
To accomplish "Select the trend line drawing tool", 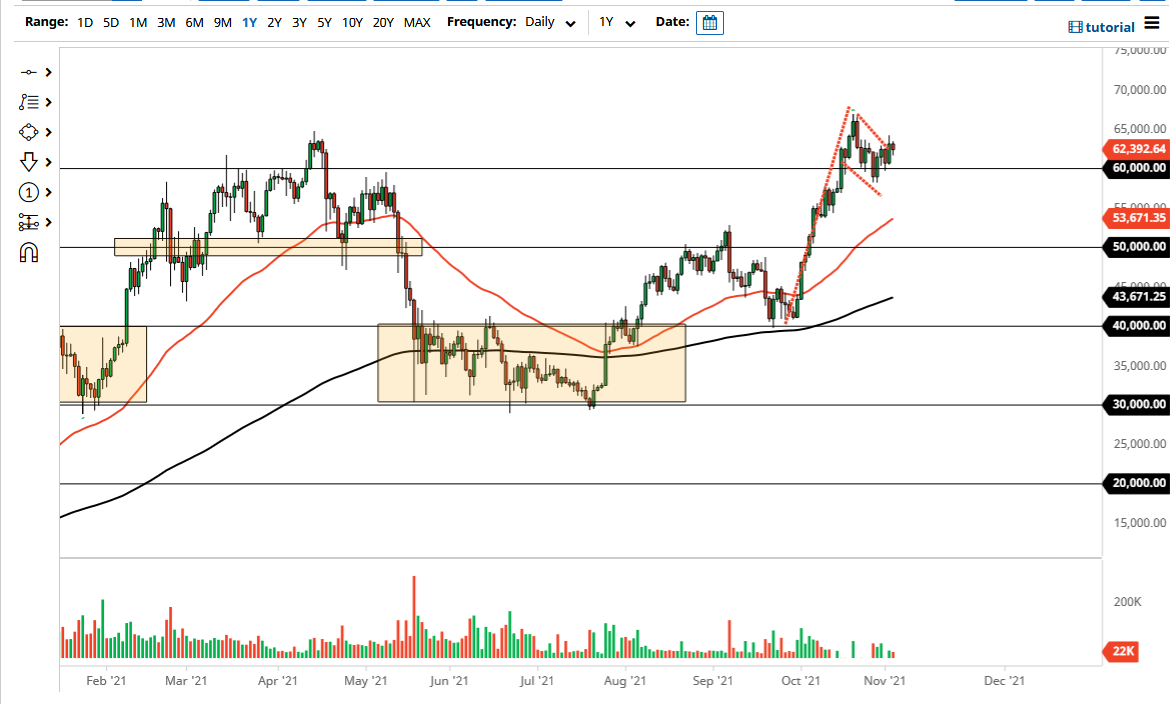I will 27,72.
